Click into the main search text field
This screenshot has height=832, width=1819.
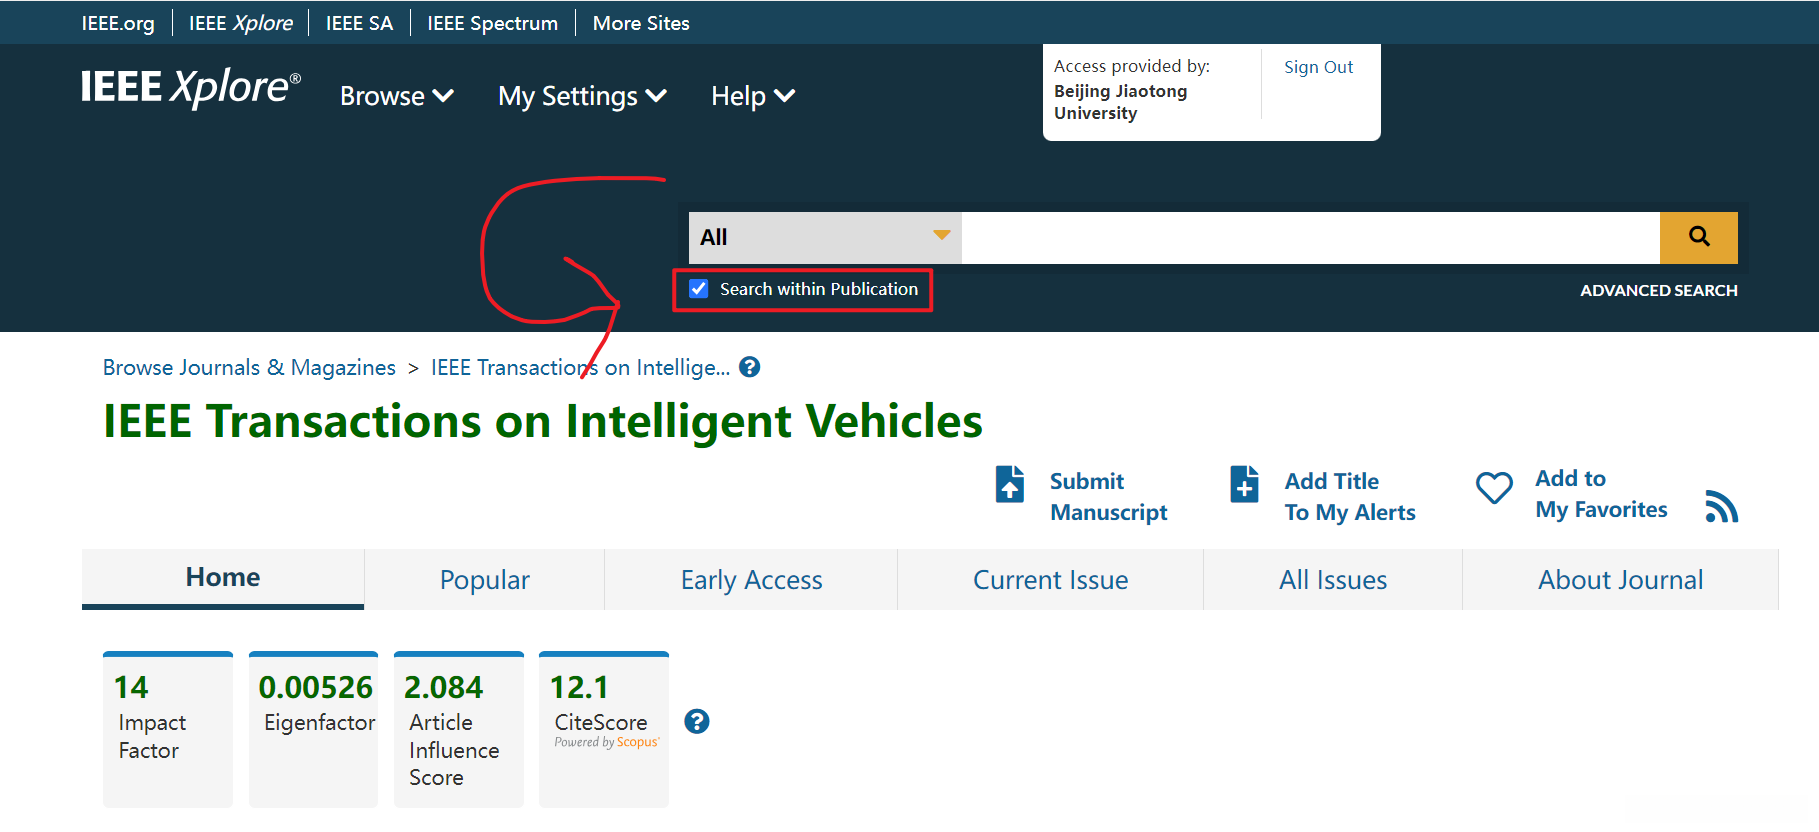click(x=1310, y=237)
